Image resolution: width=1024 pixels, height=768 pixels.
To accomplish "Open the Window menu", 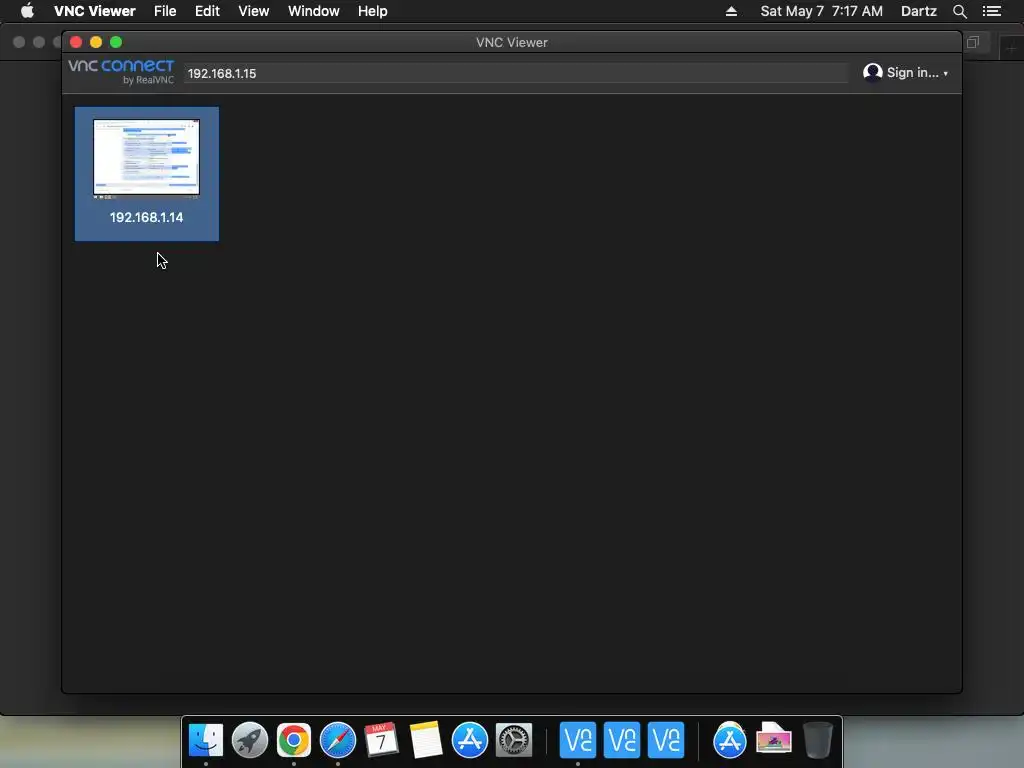I will point(313,11).
